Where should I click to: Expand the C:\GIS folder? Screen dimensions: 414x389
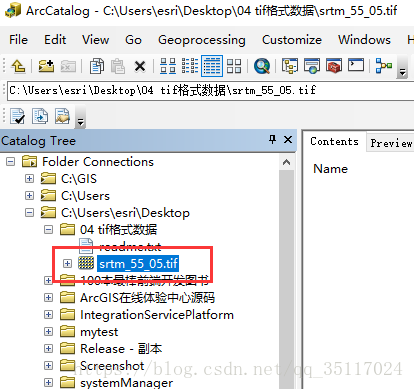29,179
